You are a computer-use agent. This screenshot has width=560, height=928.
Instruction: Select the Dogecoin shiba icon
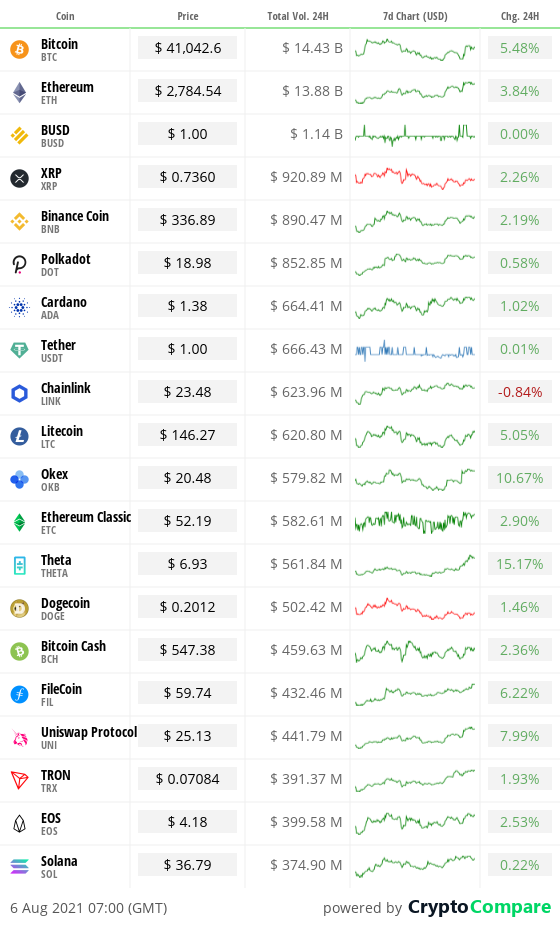click(x=20, y=607)
